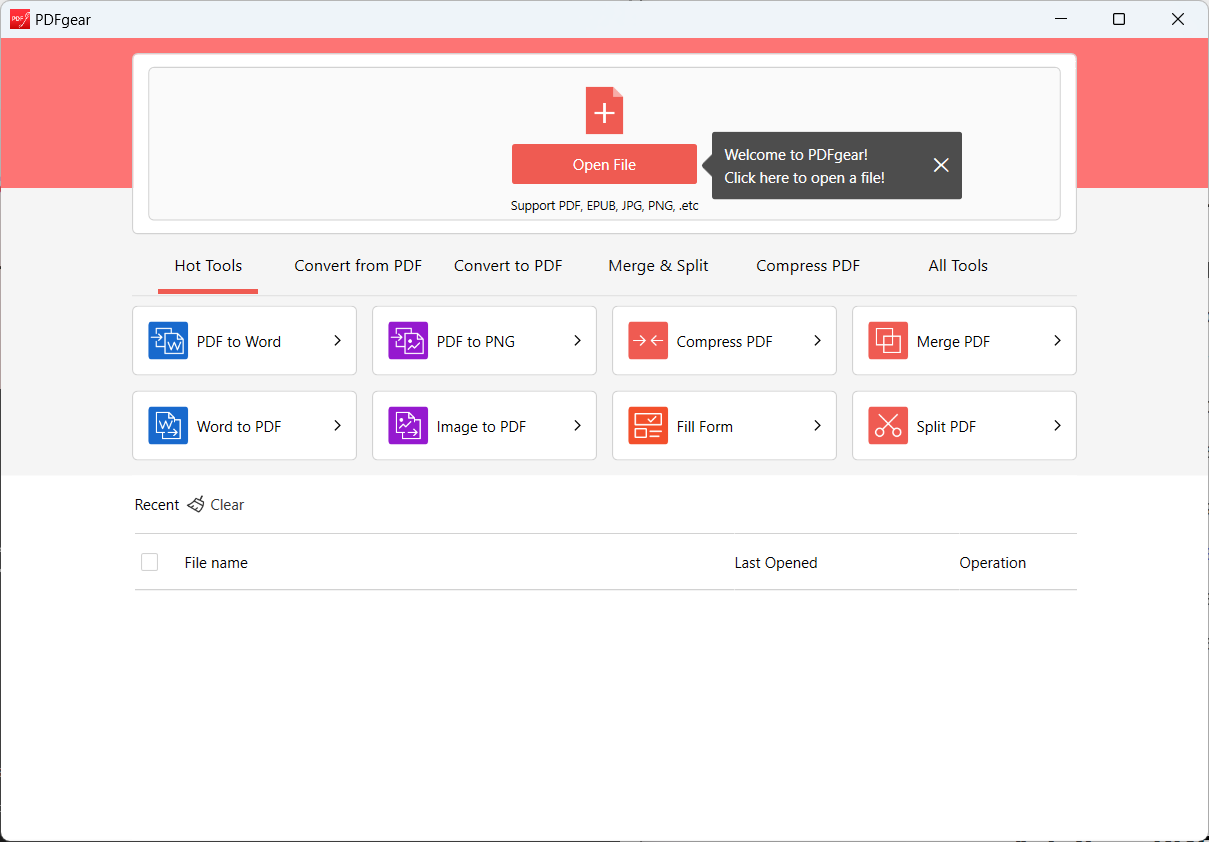This screenshot has width=1209, height=842.
Task: Minimize the PDFgear window
Action: coord(1060,19)
